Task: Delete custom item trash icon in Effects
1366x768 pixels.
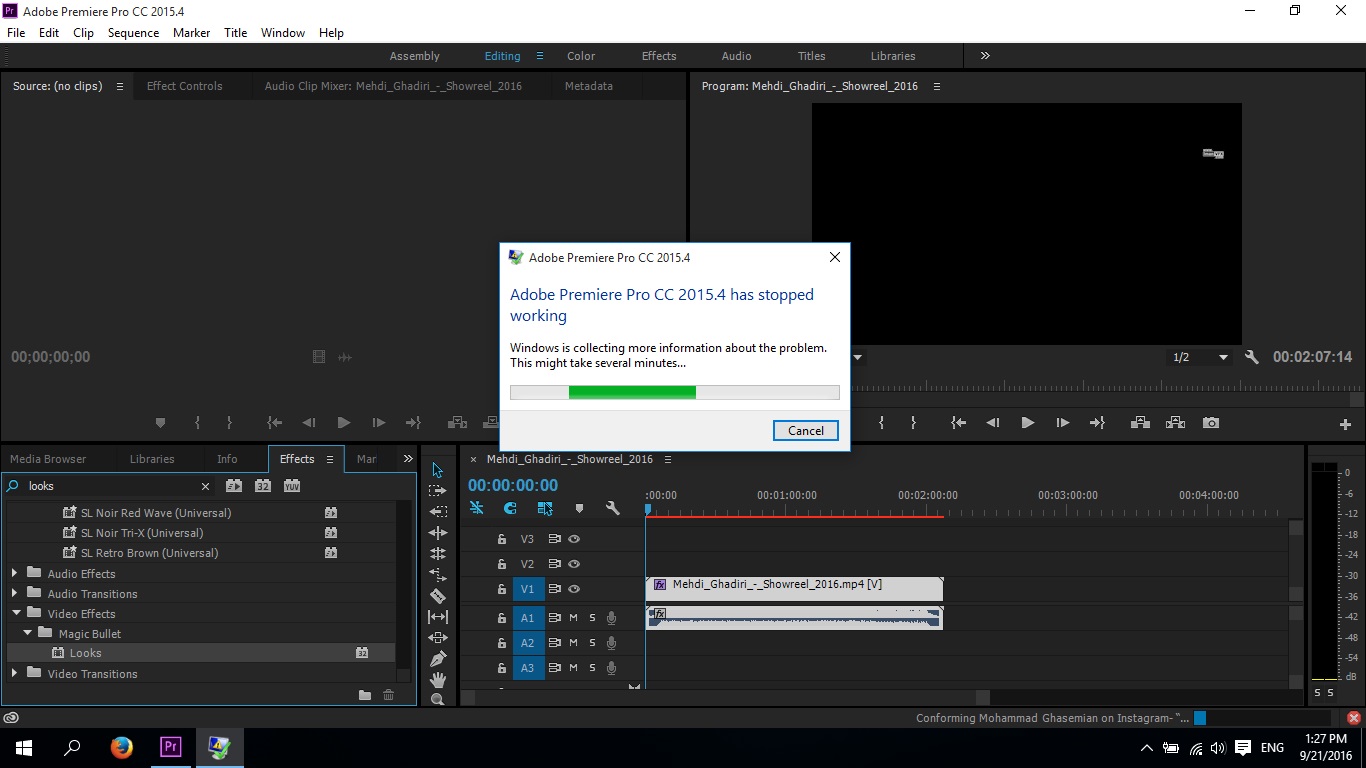Action: pos(389,695)
